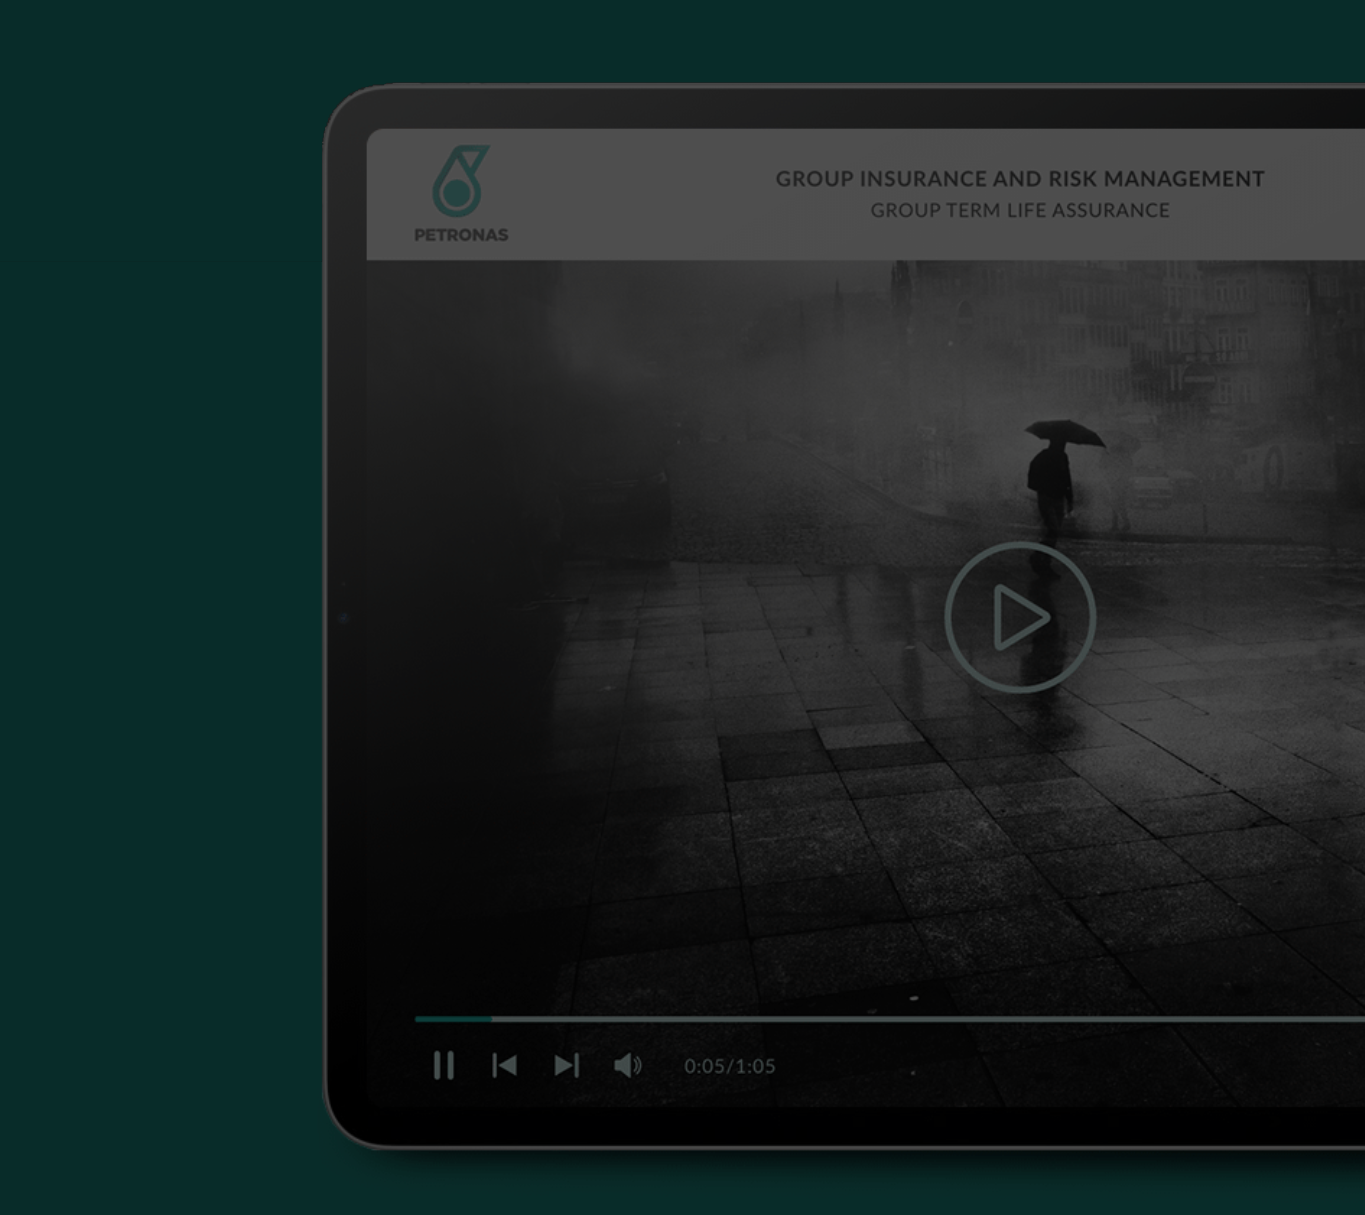Click the Petronas droplet logo
1365x1215 pixels.
coord(460,181)
